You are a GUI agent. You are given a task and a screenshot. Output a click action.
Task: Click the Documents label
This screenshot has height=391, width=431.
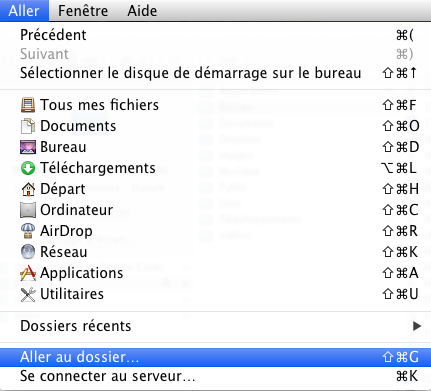click(x=78, y=126)
